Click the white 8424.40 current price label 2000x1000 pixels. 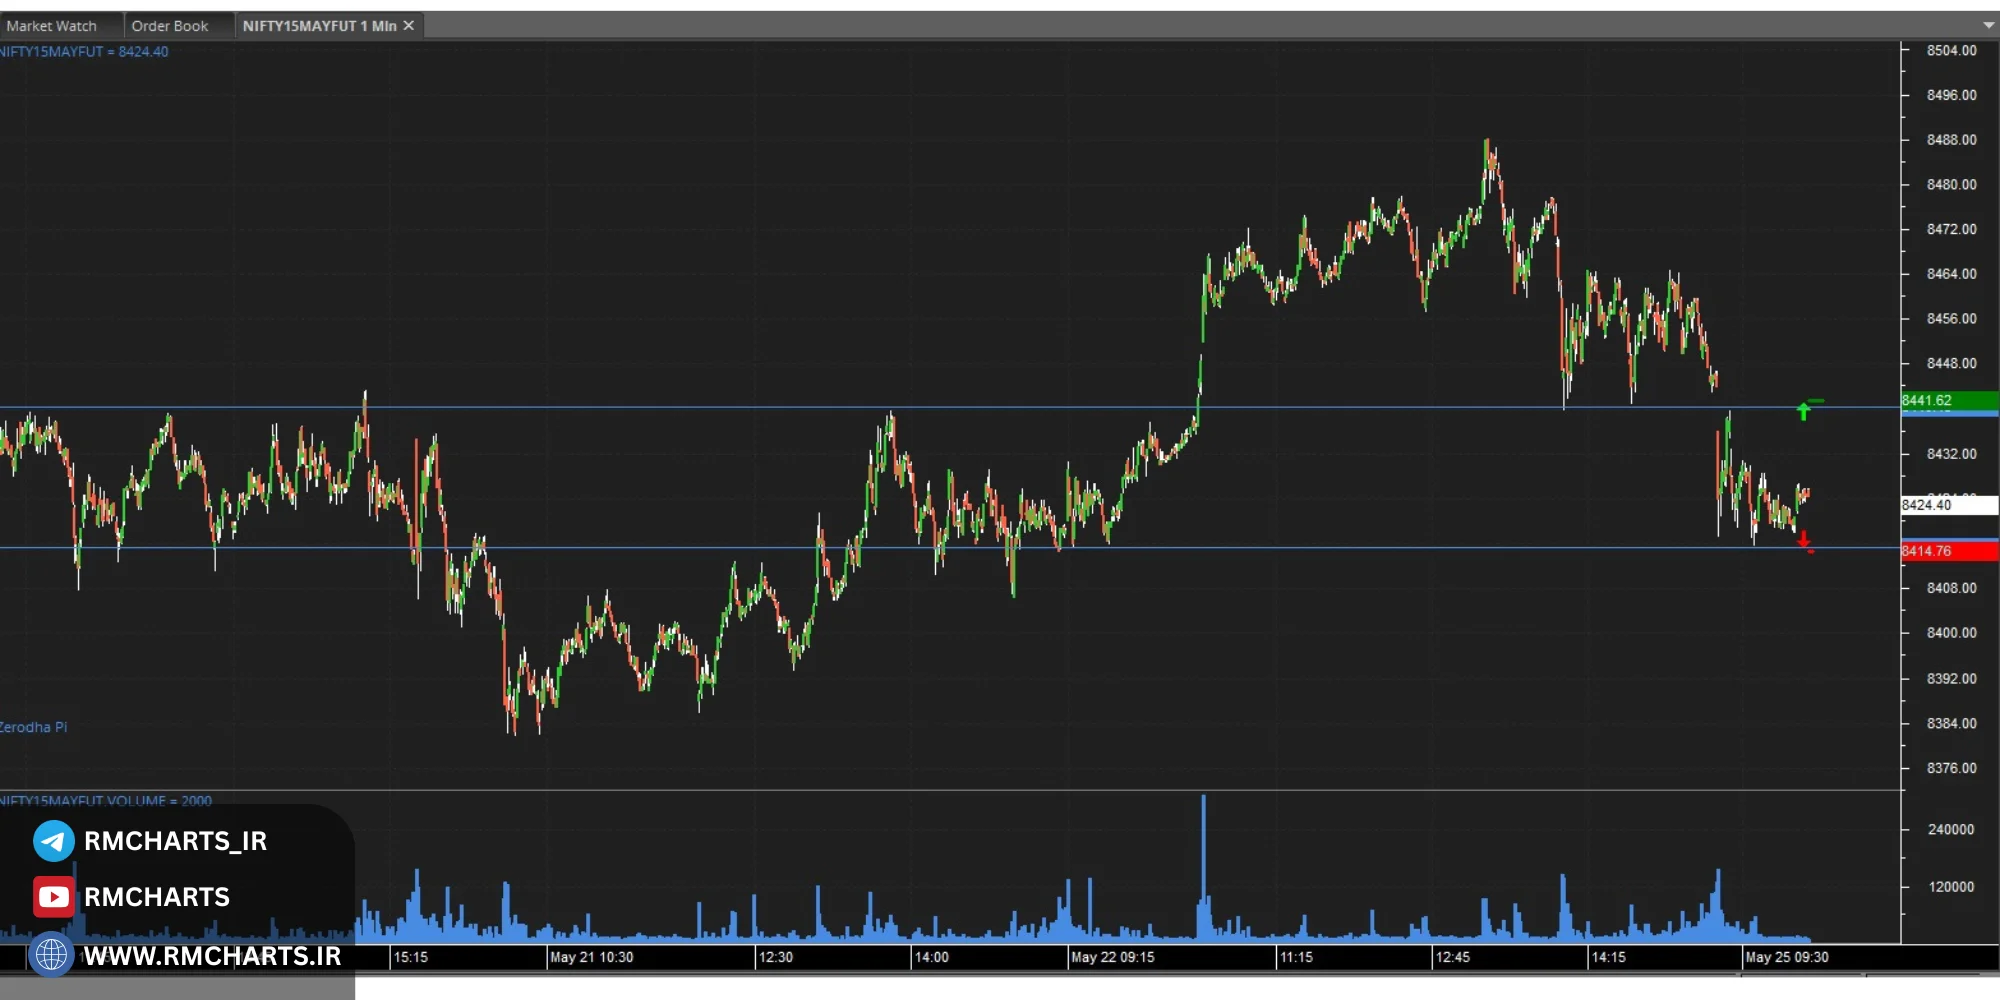tap(1946, 505)
